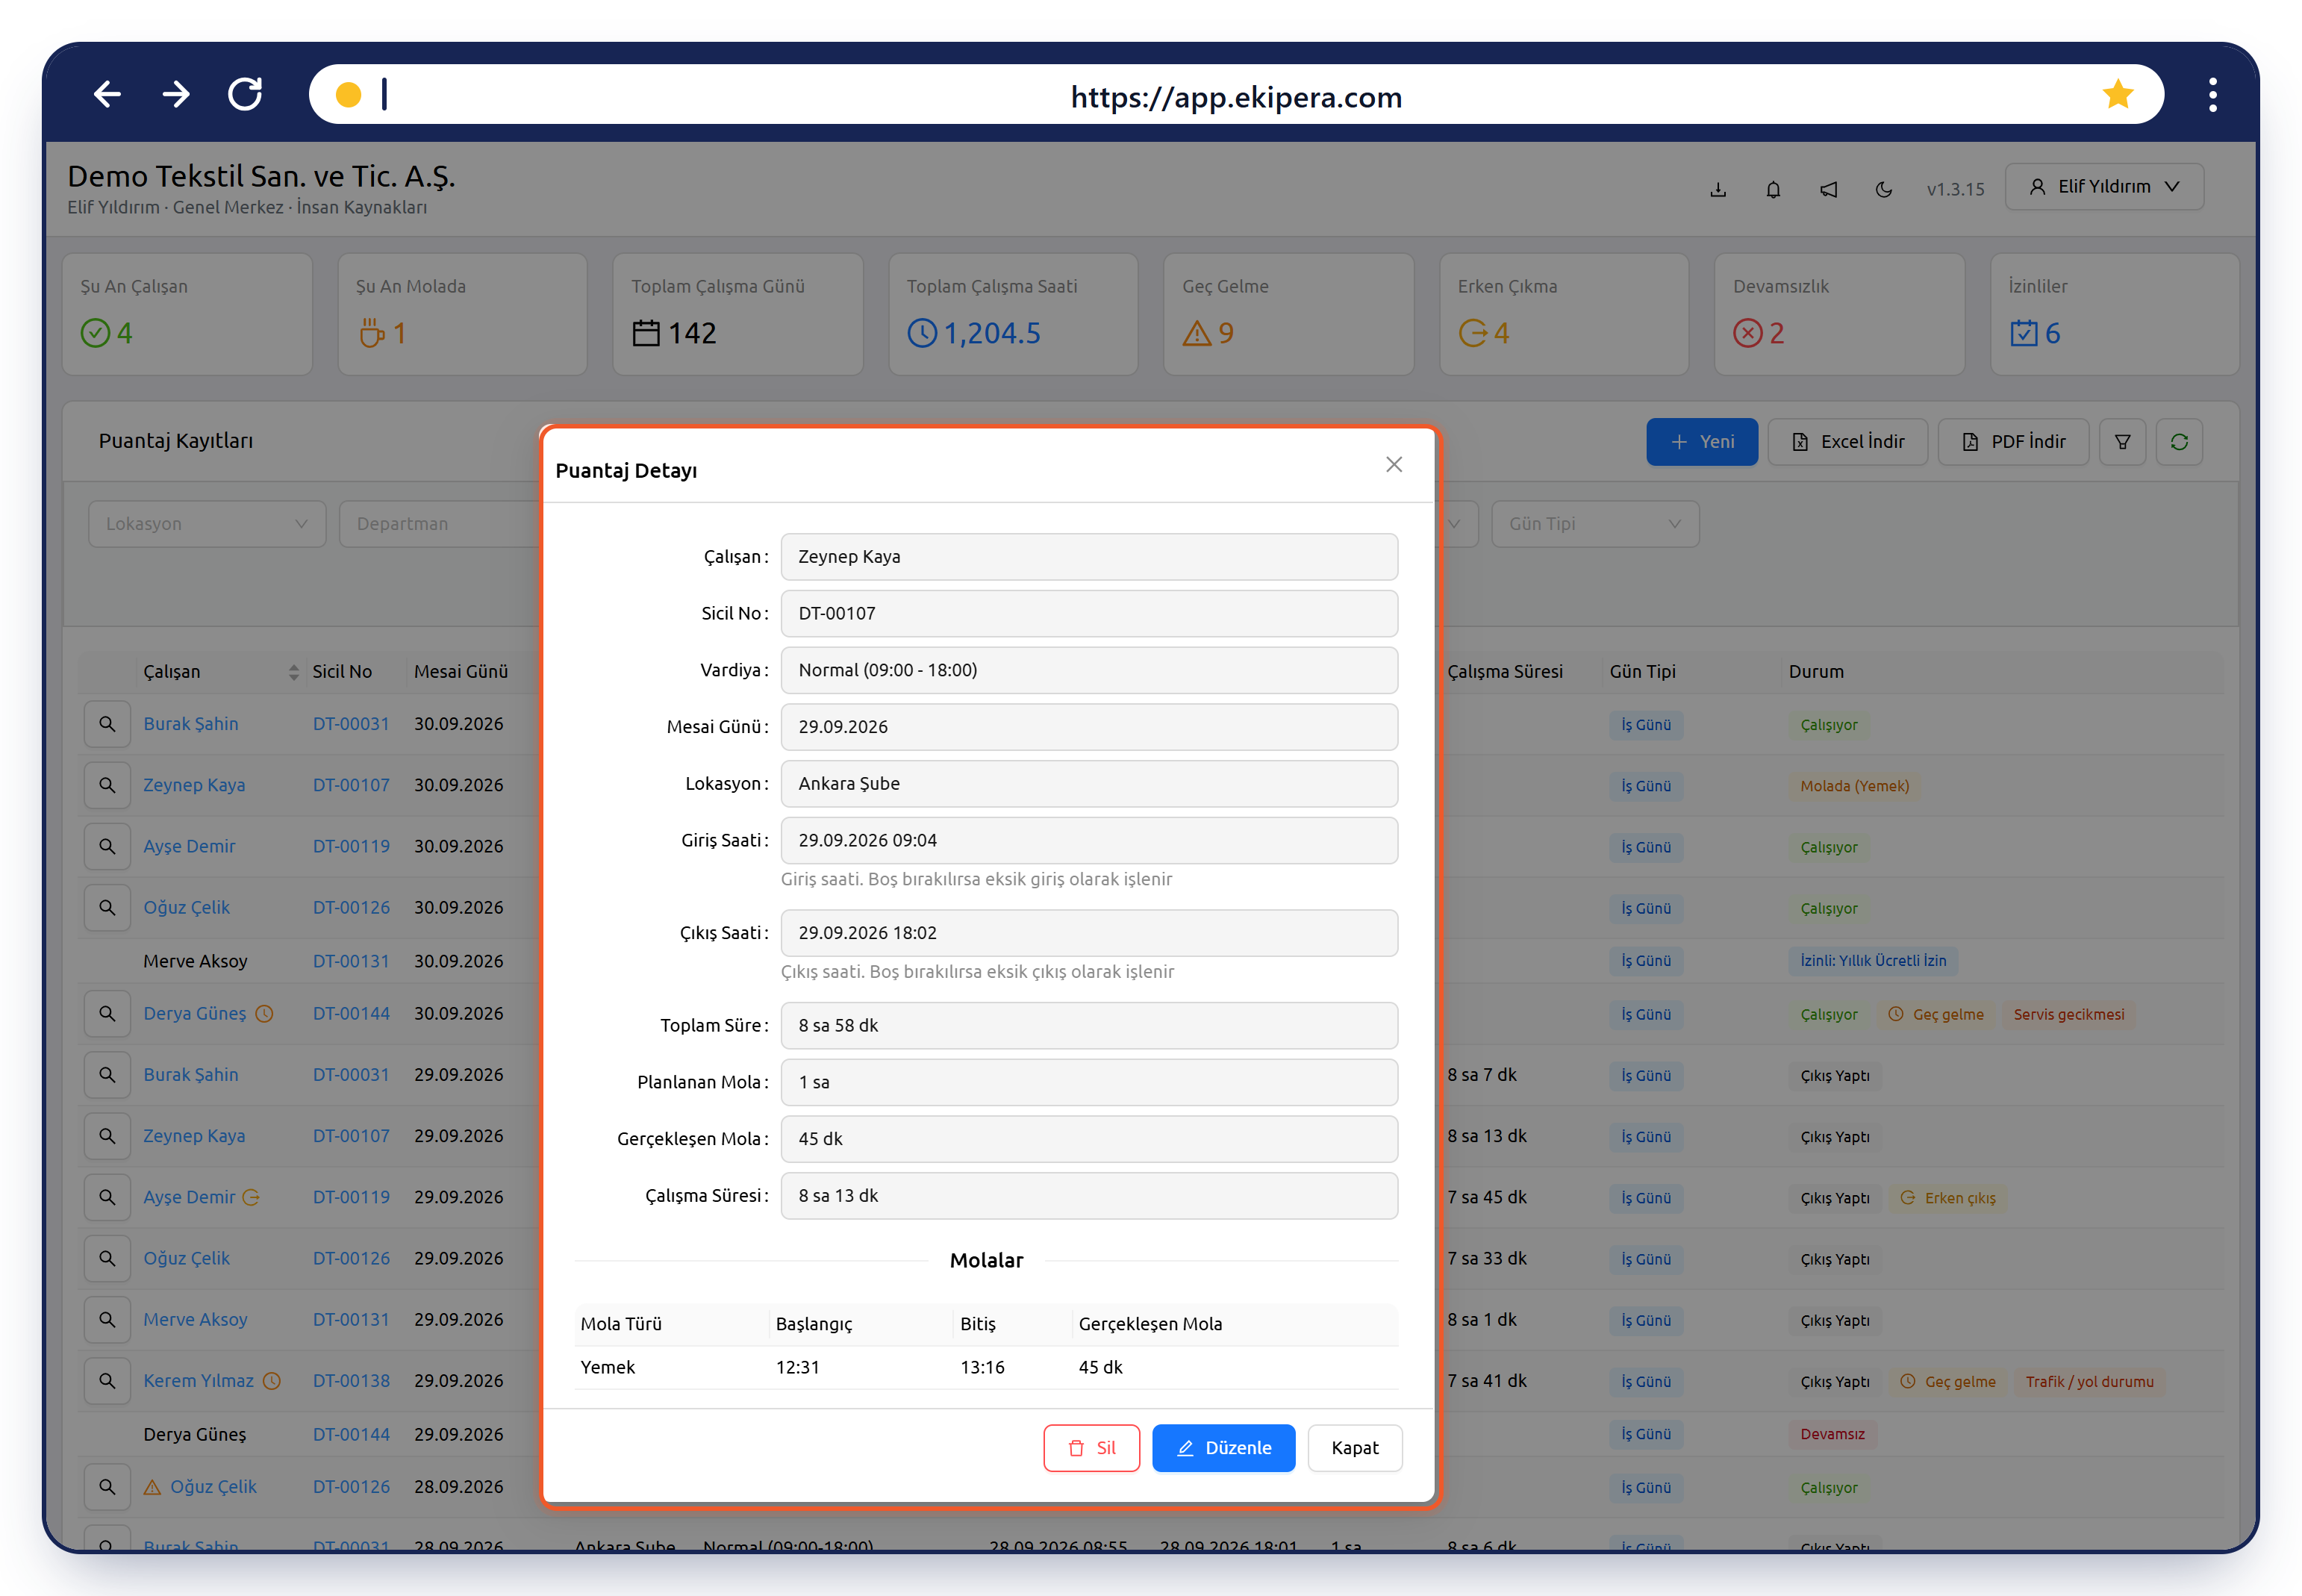Bookmark page with star icon
Viewport: 2302px width, 1596px height.
click(2117, 95)
